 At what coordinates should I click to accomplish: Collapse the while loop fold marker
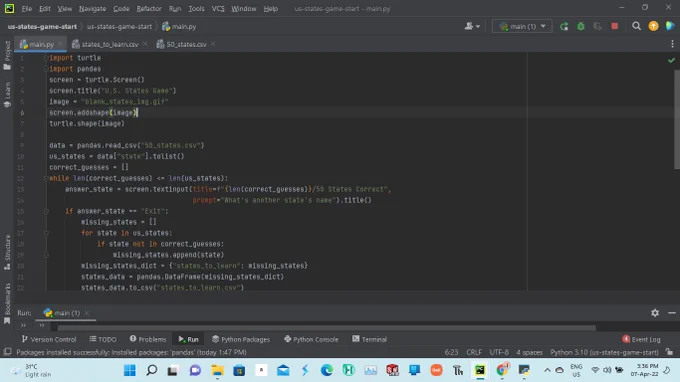click(x=46, y=178)
